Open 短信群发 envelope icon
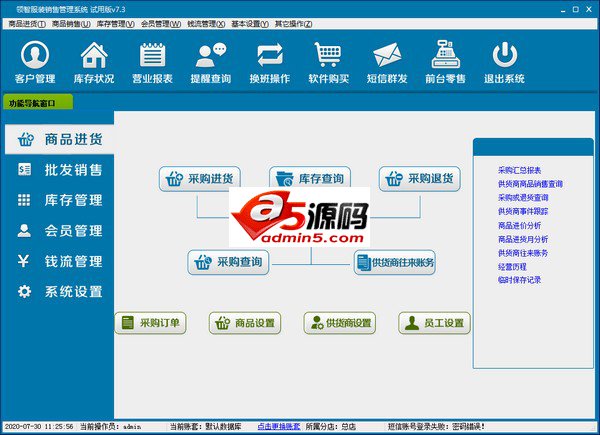 [387, 62]
